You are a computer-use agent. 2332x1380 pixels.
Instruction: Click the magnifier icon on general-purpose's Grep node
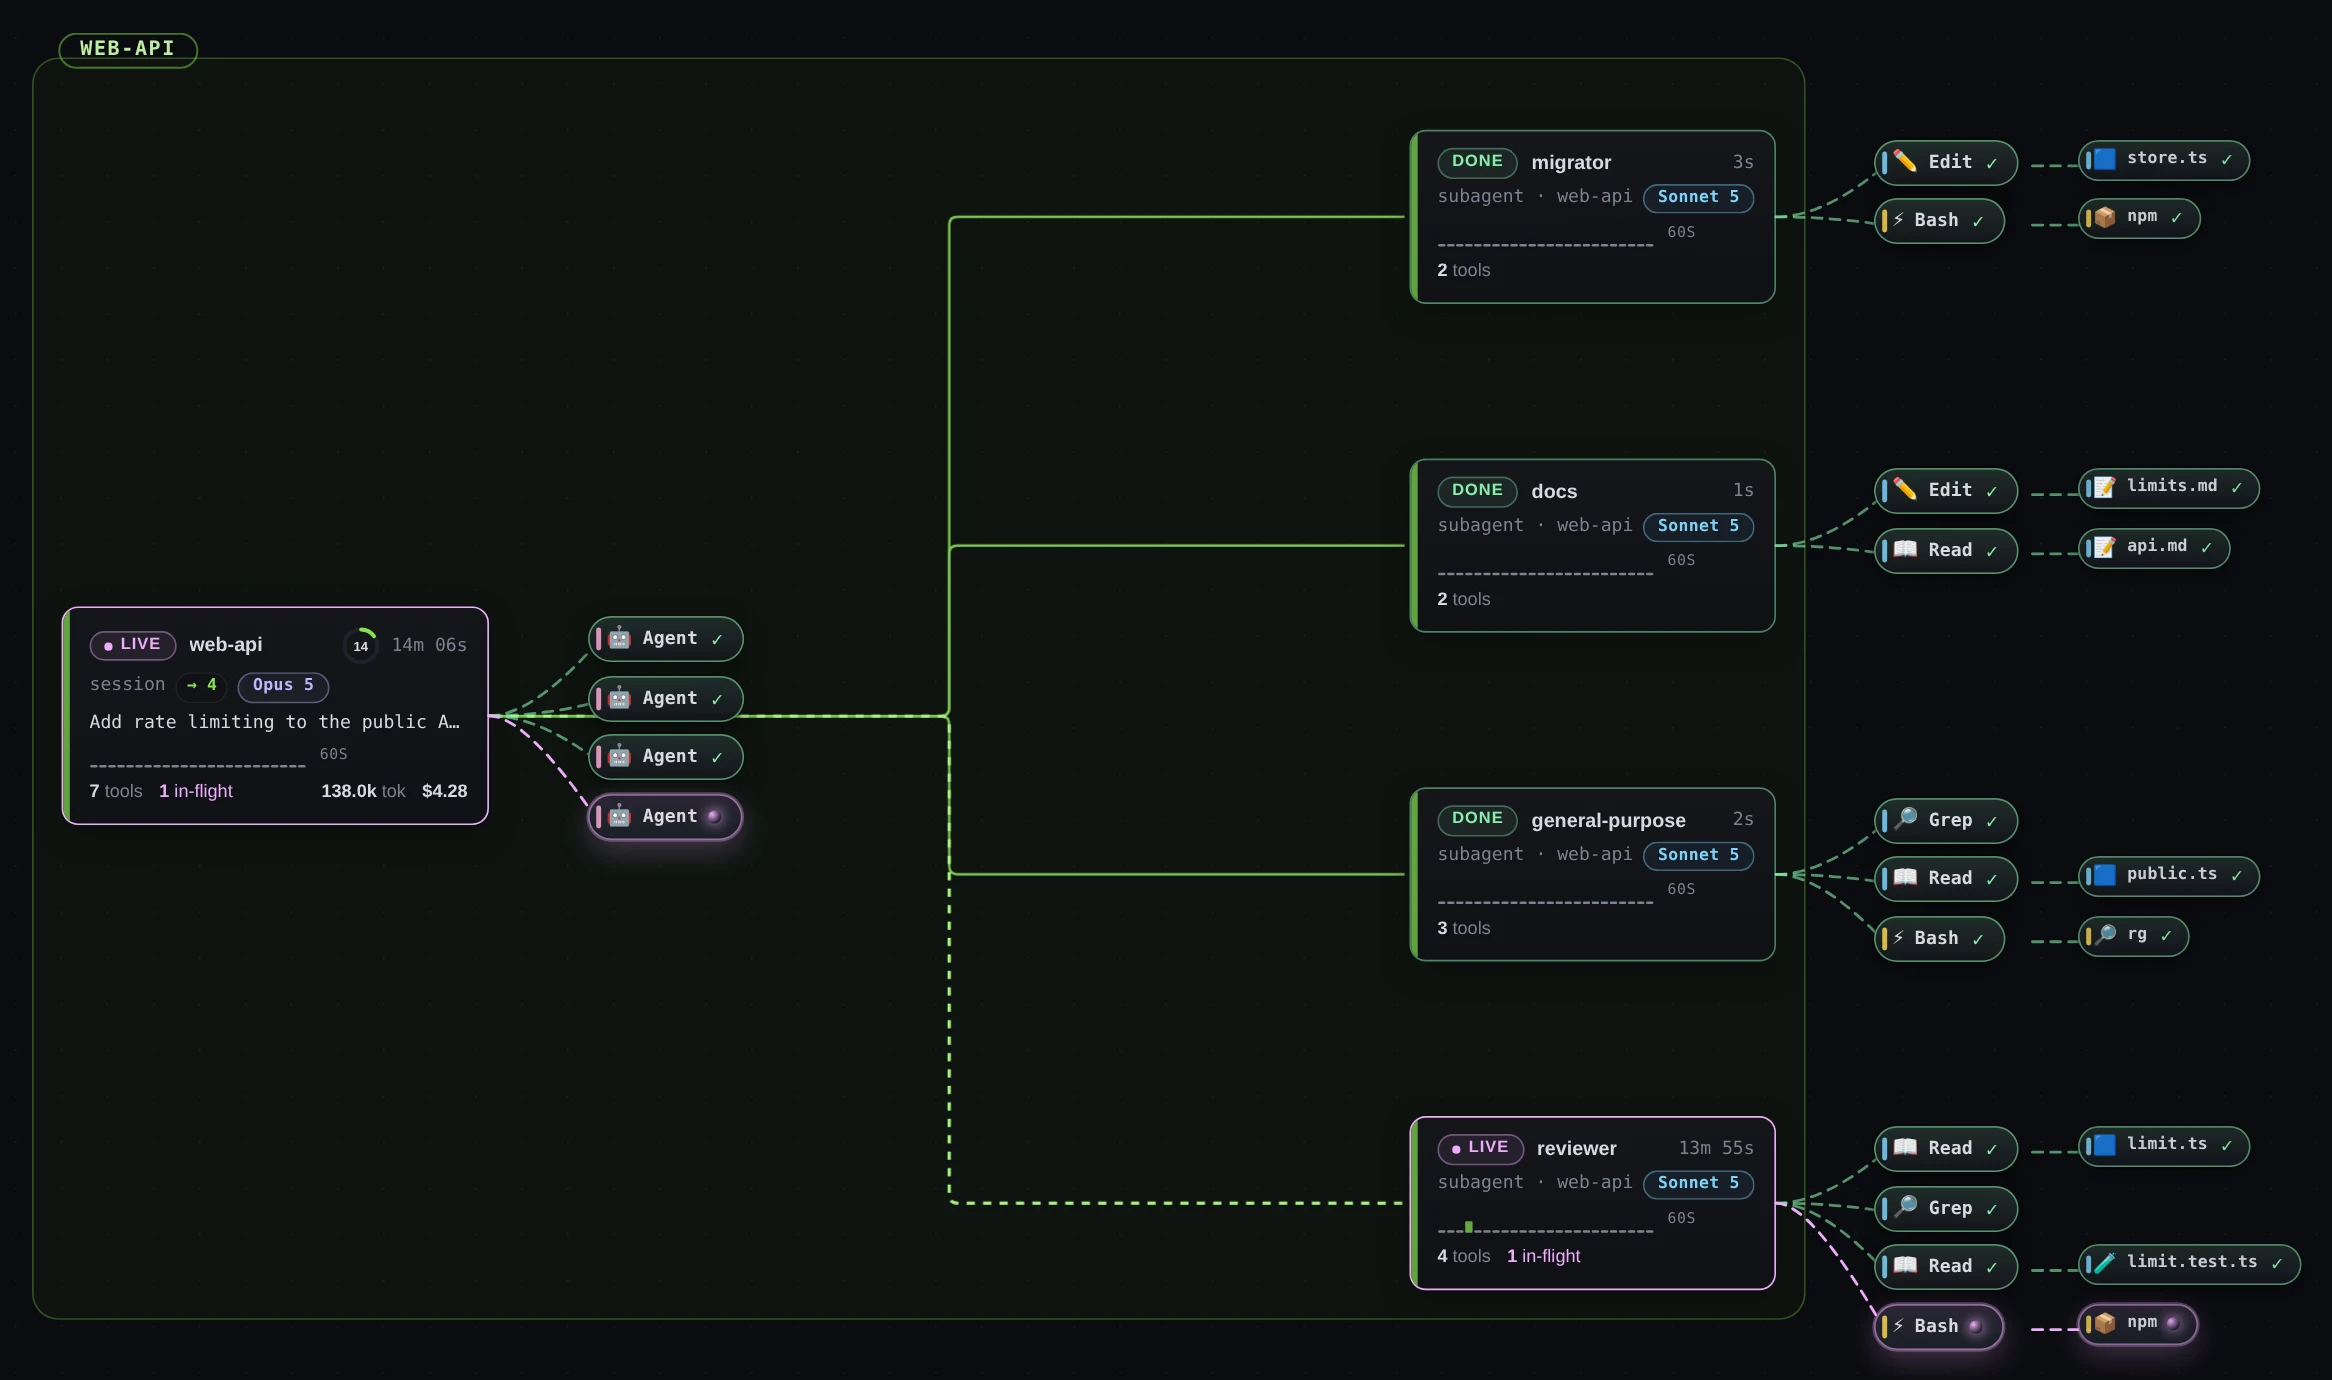tap(1905, 819)
